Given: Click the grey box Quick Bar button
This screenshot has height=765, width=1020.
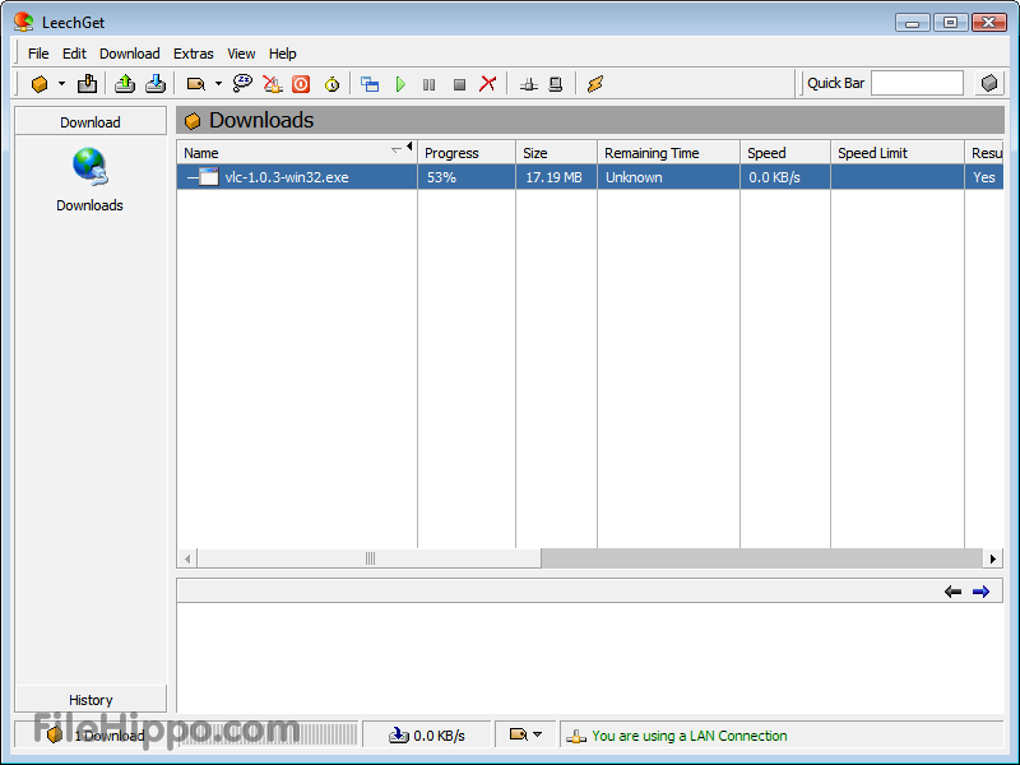Looking at the screenshot, I should click(x=989, y=83).
